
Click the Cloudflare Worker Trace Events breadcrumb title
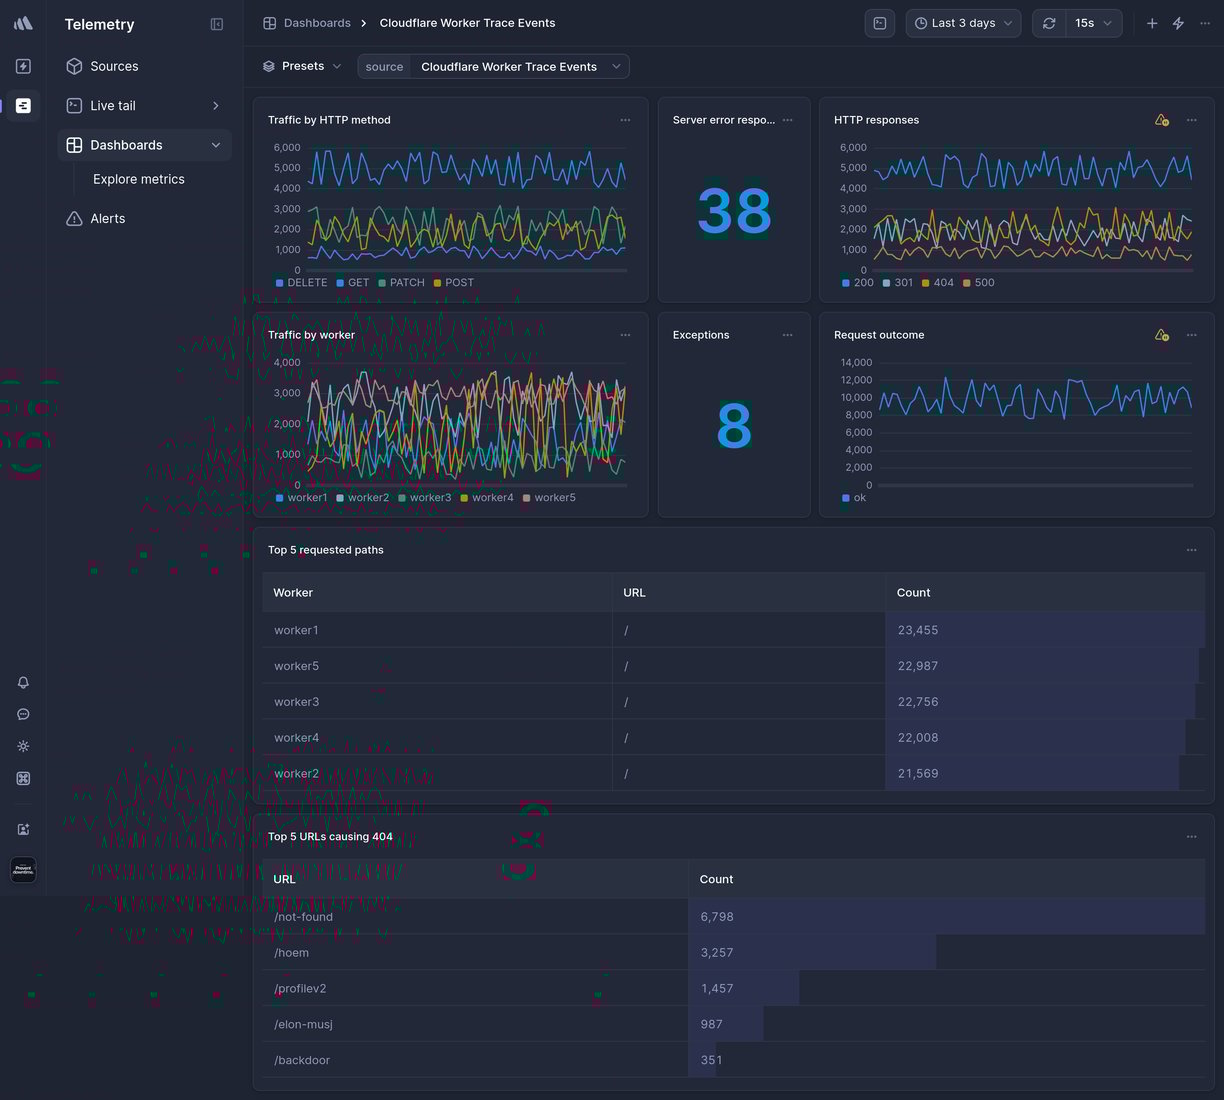(467, 23)
